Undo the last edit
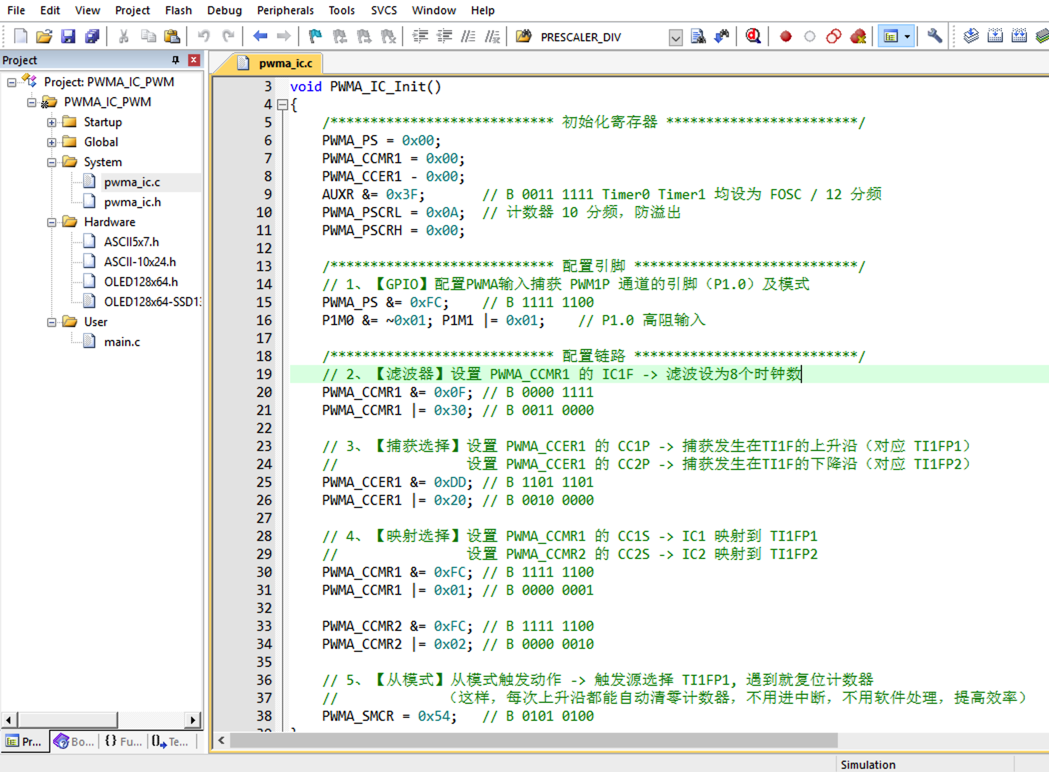The width and height of the screenshot is (1049, 772). tap(204, 36)
